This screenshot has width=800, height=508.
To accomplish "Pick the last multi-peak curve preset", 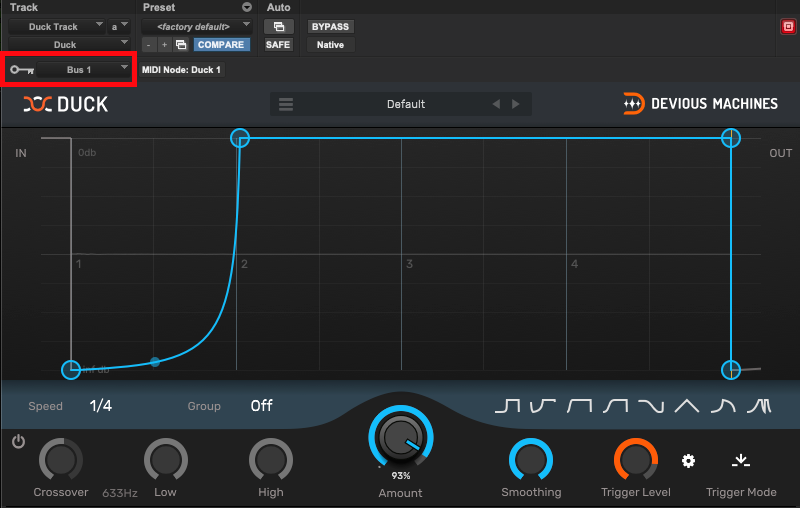I will point(759,406).
